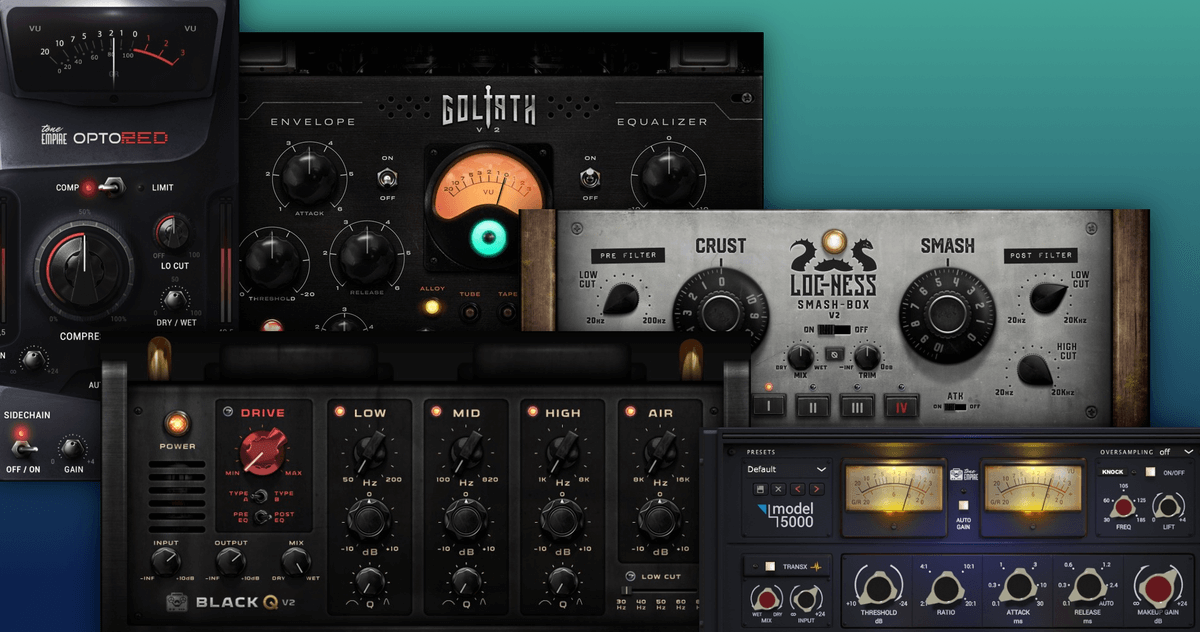
Task: Click the save preset icon in Model 5000
Action: [x=760, y=489]
